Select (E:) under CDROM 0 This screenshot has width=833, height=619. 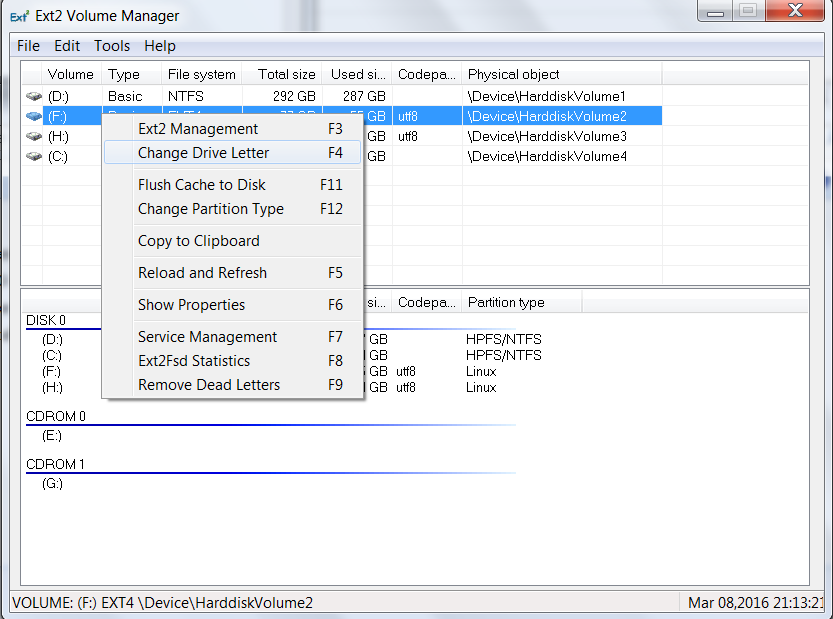[52, 436]
